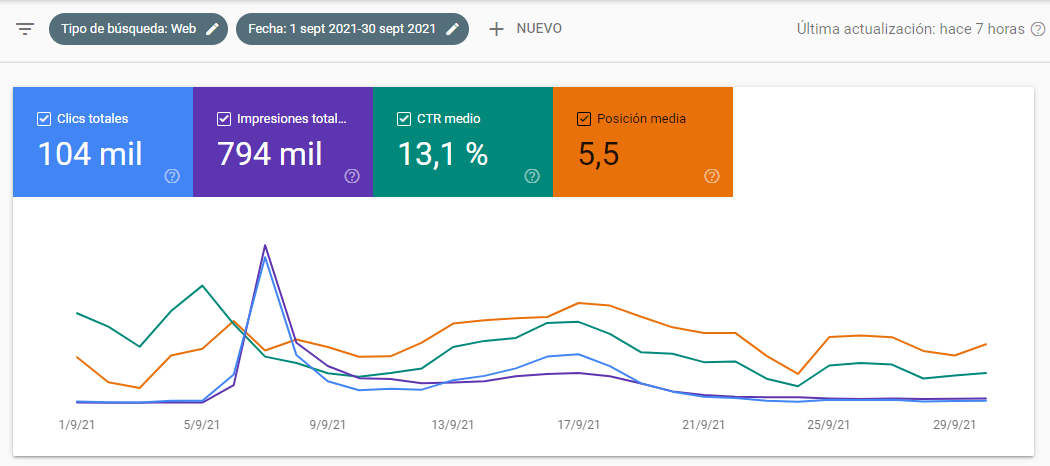The image size is (1050, 466).
Task: Click pencil icon on Fecha chip
Action: click(x=453, y=29)
